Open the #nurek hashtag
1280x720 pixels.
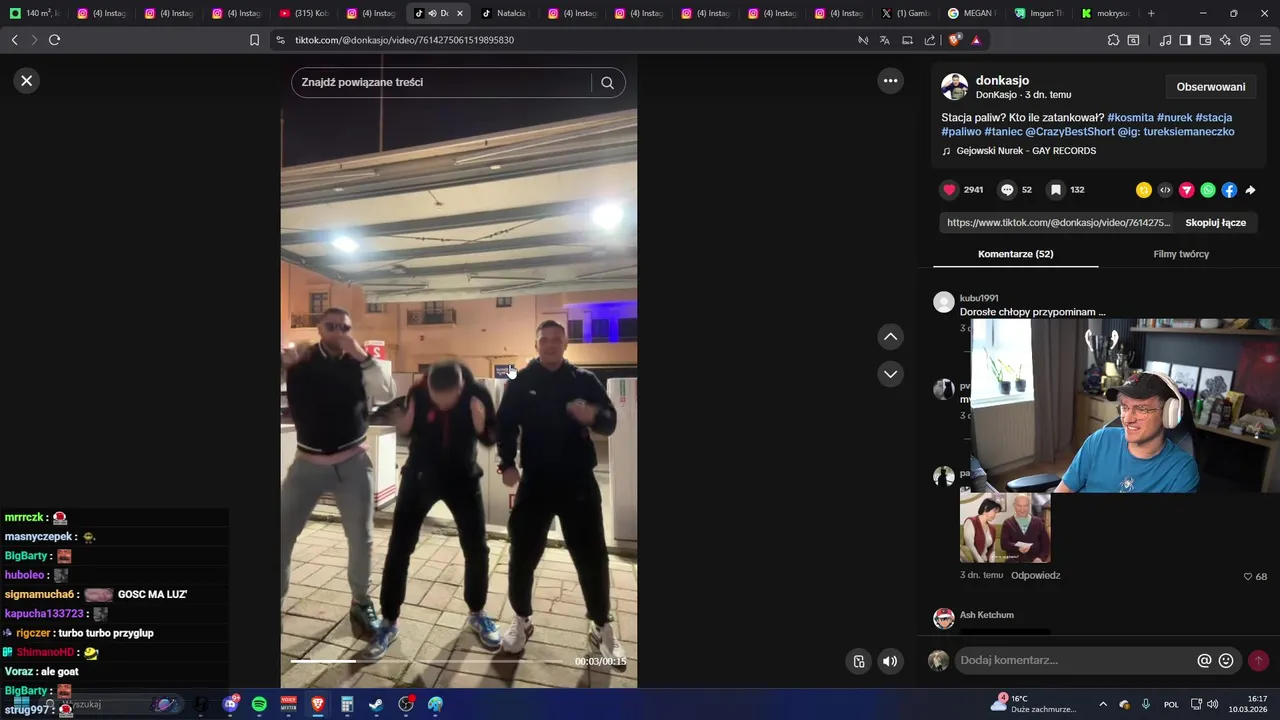pyautogui.click(x=1174, y=118)
